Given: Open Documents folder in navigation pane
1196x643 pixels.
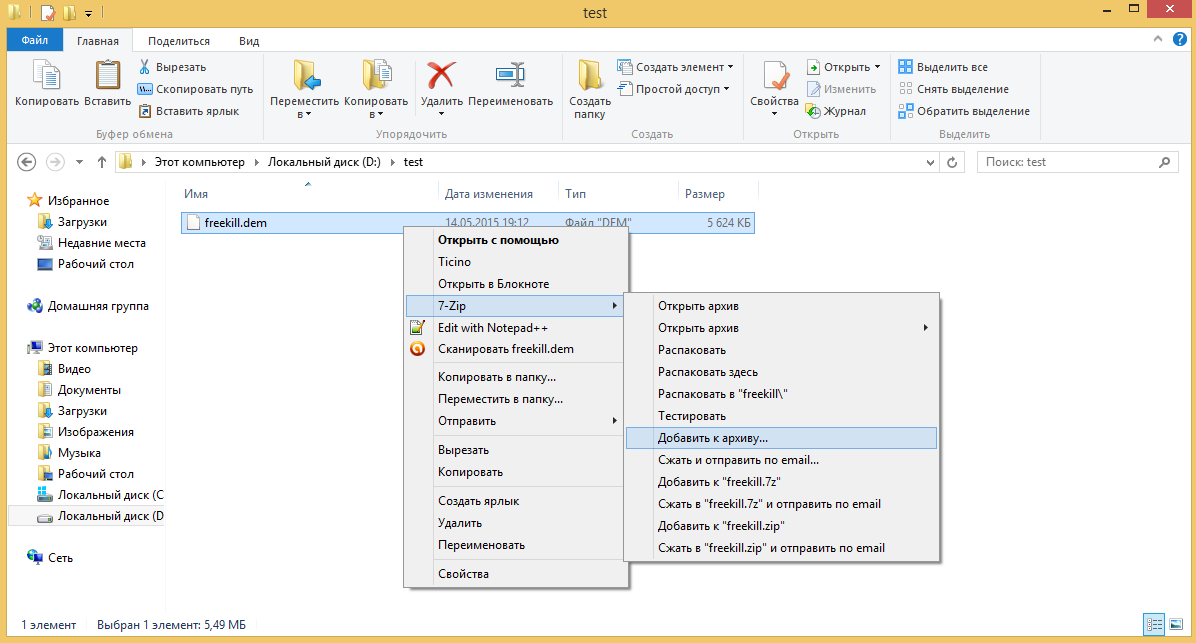Looking at the screenshot, I should (x=89, y=390).
